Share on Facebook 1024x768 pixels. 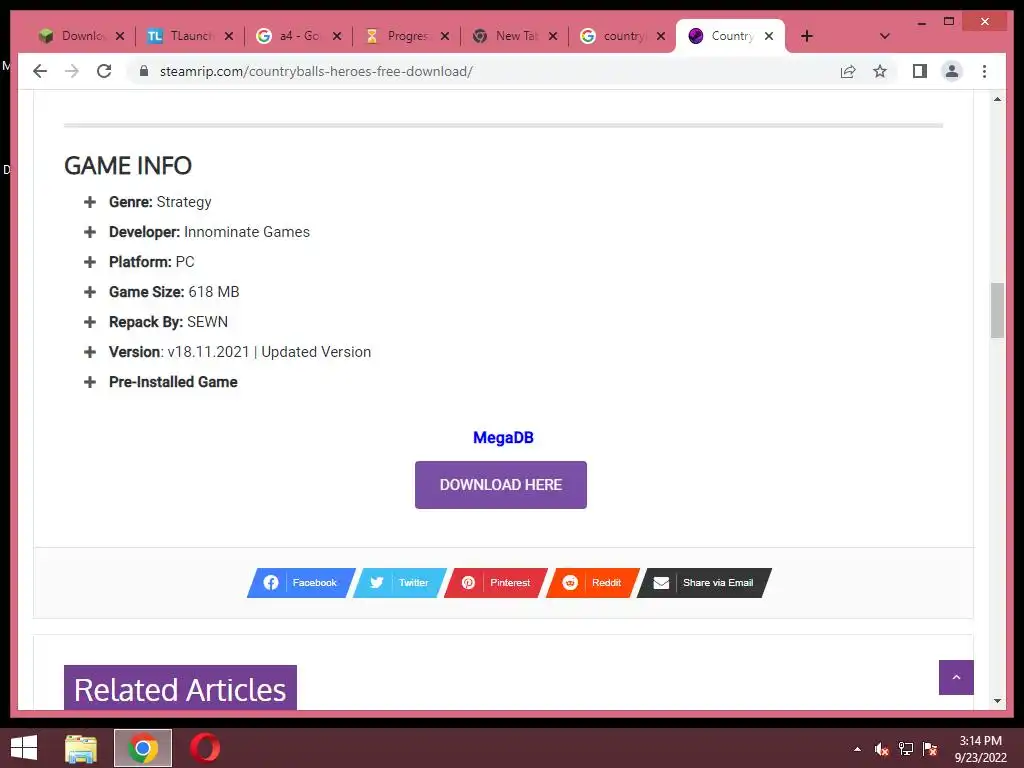point(301,583)
